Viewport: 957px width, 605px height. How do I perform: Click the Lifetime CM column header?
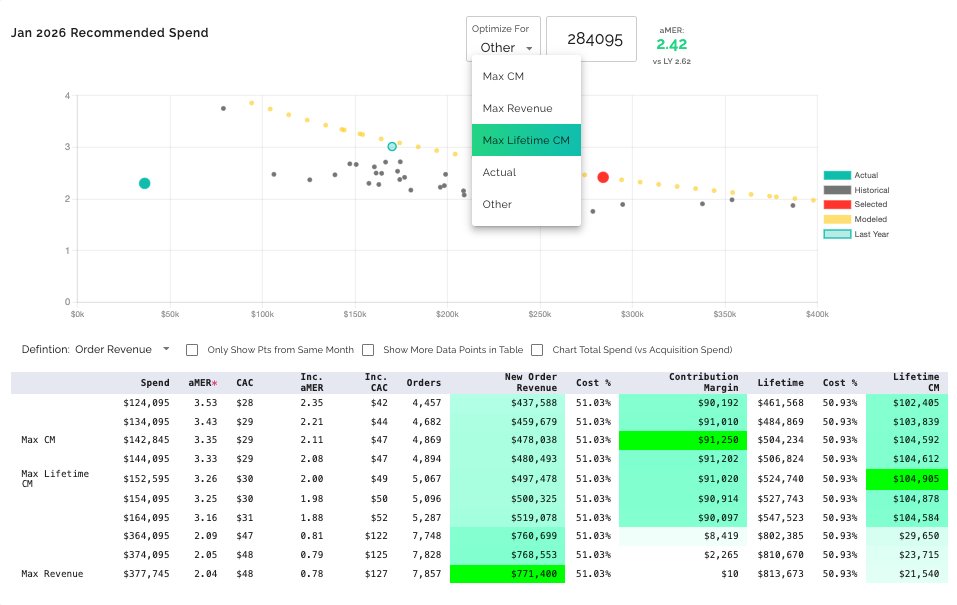[915, 382]
